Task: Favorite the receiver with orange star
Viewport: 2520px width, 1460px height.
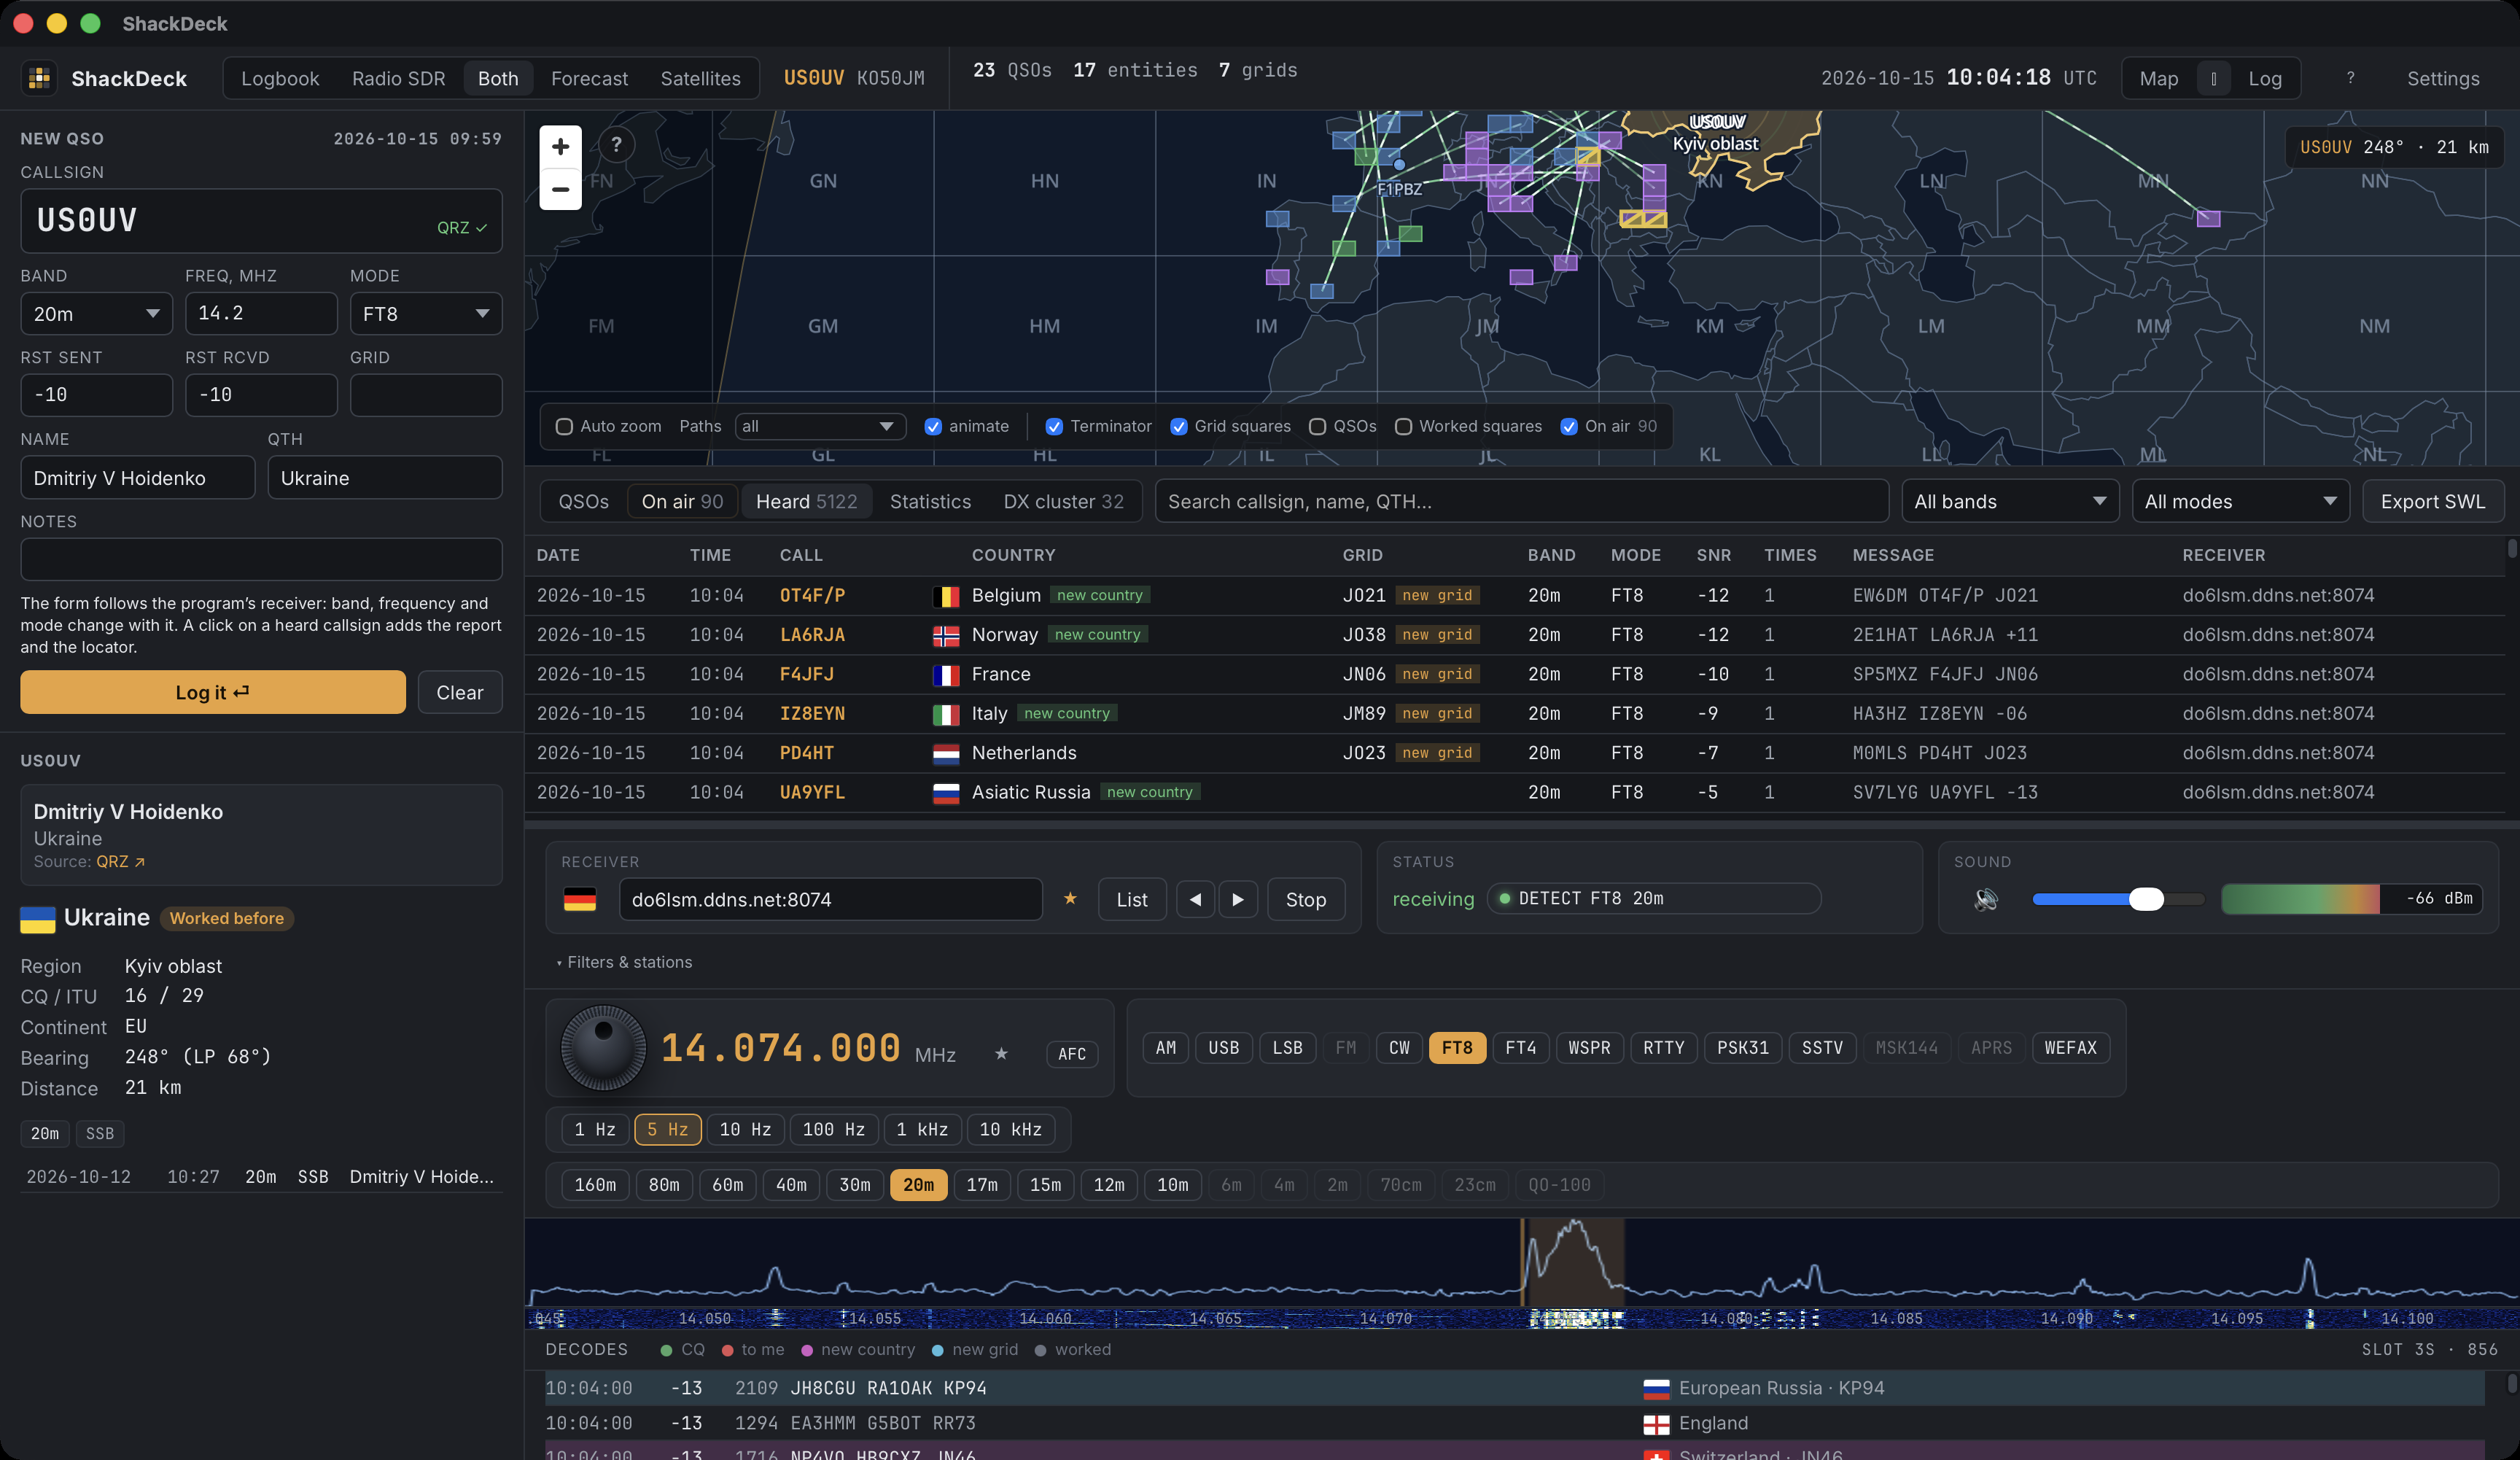Action: tap(1070, 898)
